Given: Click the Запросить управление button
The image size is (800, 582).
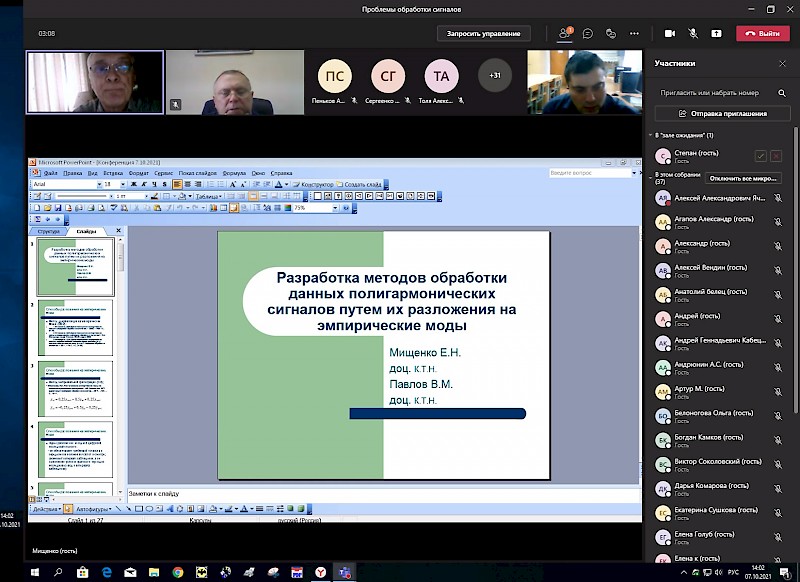Looking at the screenshot, I should (483, 33).
